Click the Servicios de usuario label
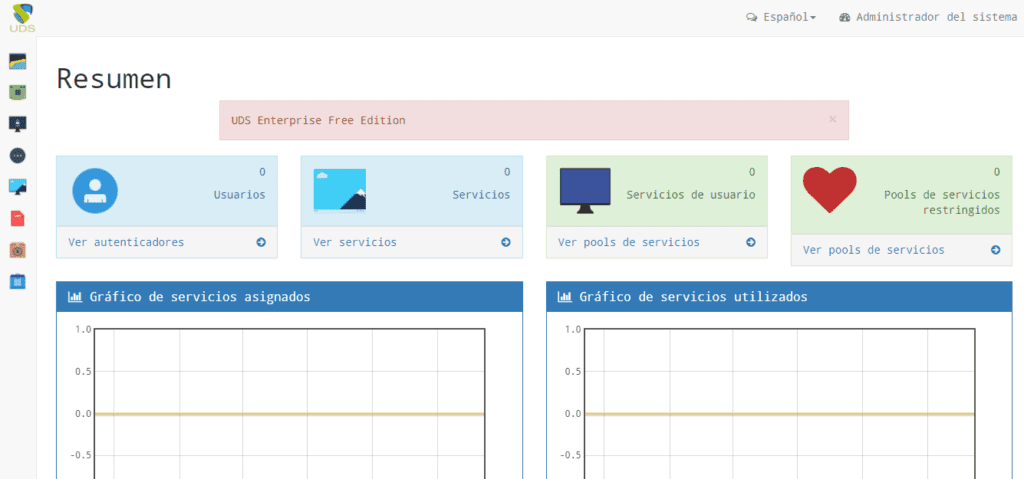The image size is (1024, 479). (x=691, y=195)
